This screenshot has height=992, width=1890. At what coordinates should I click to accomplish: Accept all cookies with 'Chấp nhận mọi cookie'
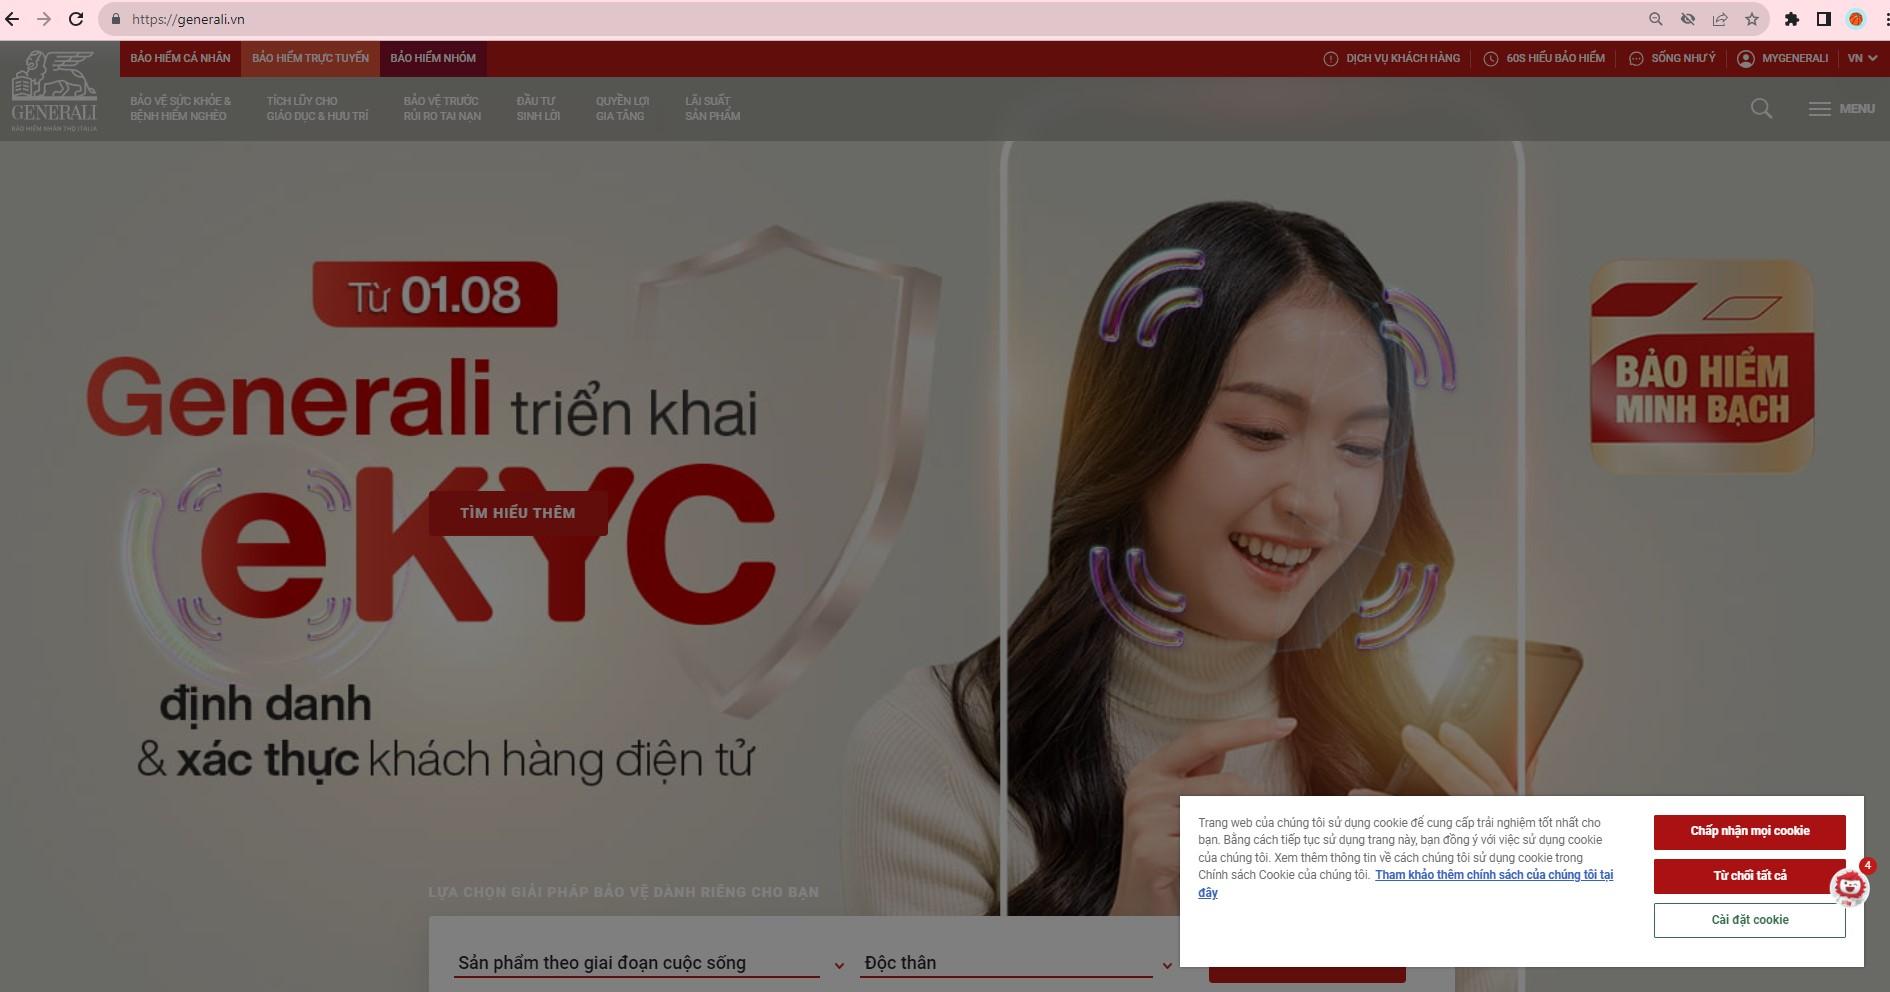click(x=1749, y=831)
